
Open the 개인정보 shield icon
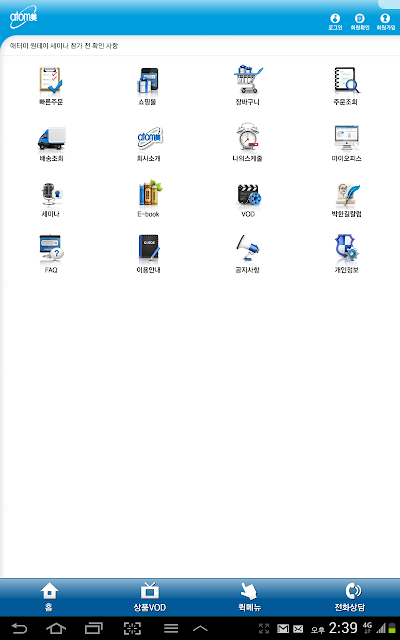click(346, 249)
